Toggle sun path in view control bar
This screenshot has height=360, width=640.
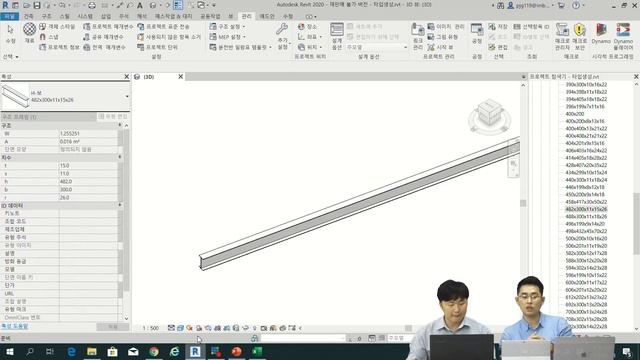[x=189, y=328]
